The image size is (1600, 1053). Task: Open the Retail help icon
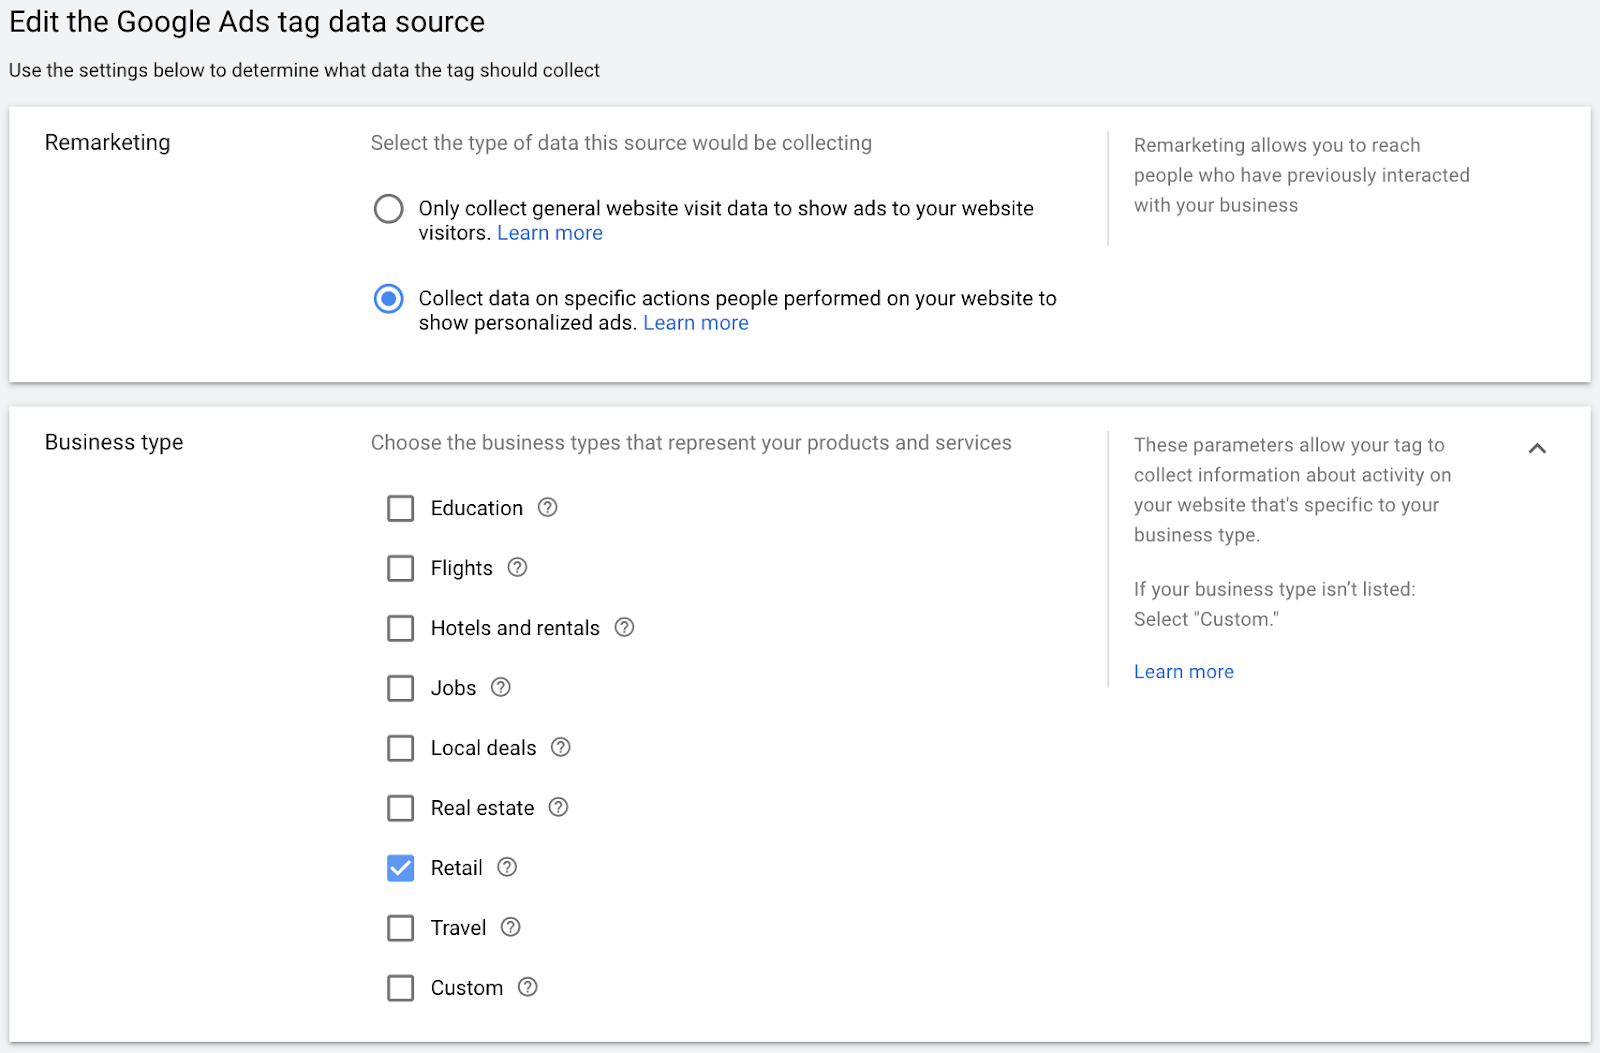pos(507,867)
